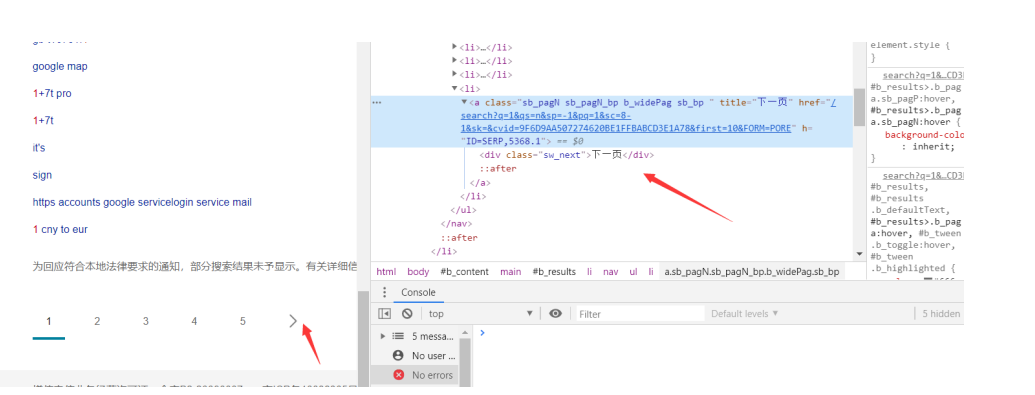The height and width of the screenshot is (395, 1035).
Task: Open the google map search suggestion
Action: click(59, 66)
